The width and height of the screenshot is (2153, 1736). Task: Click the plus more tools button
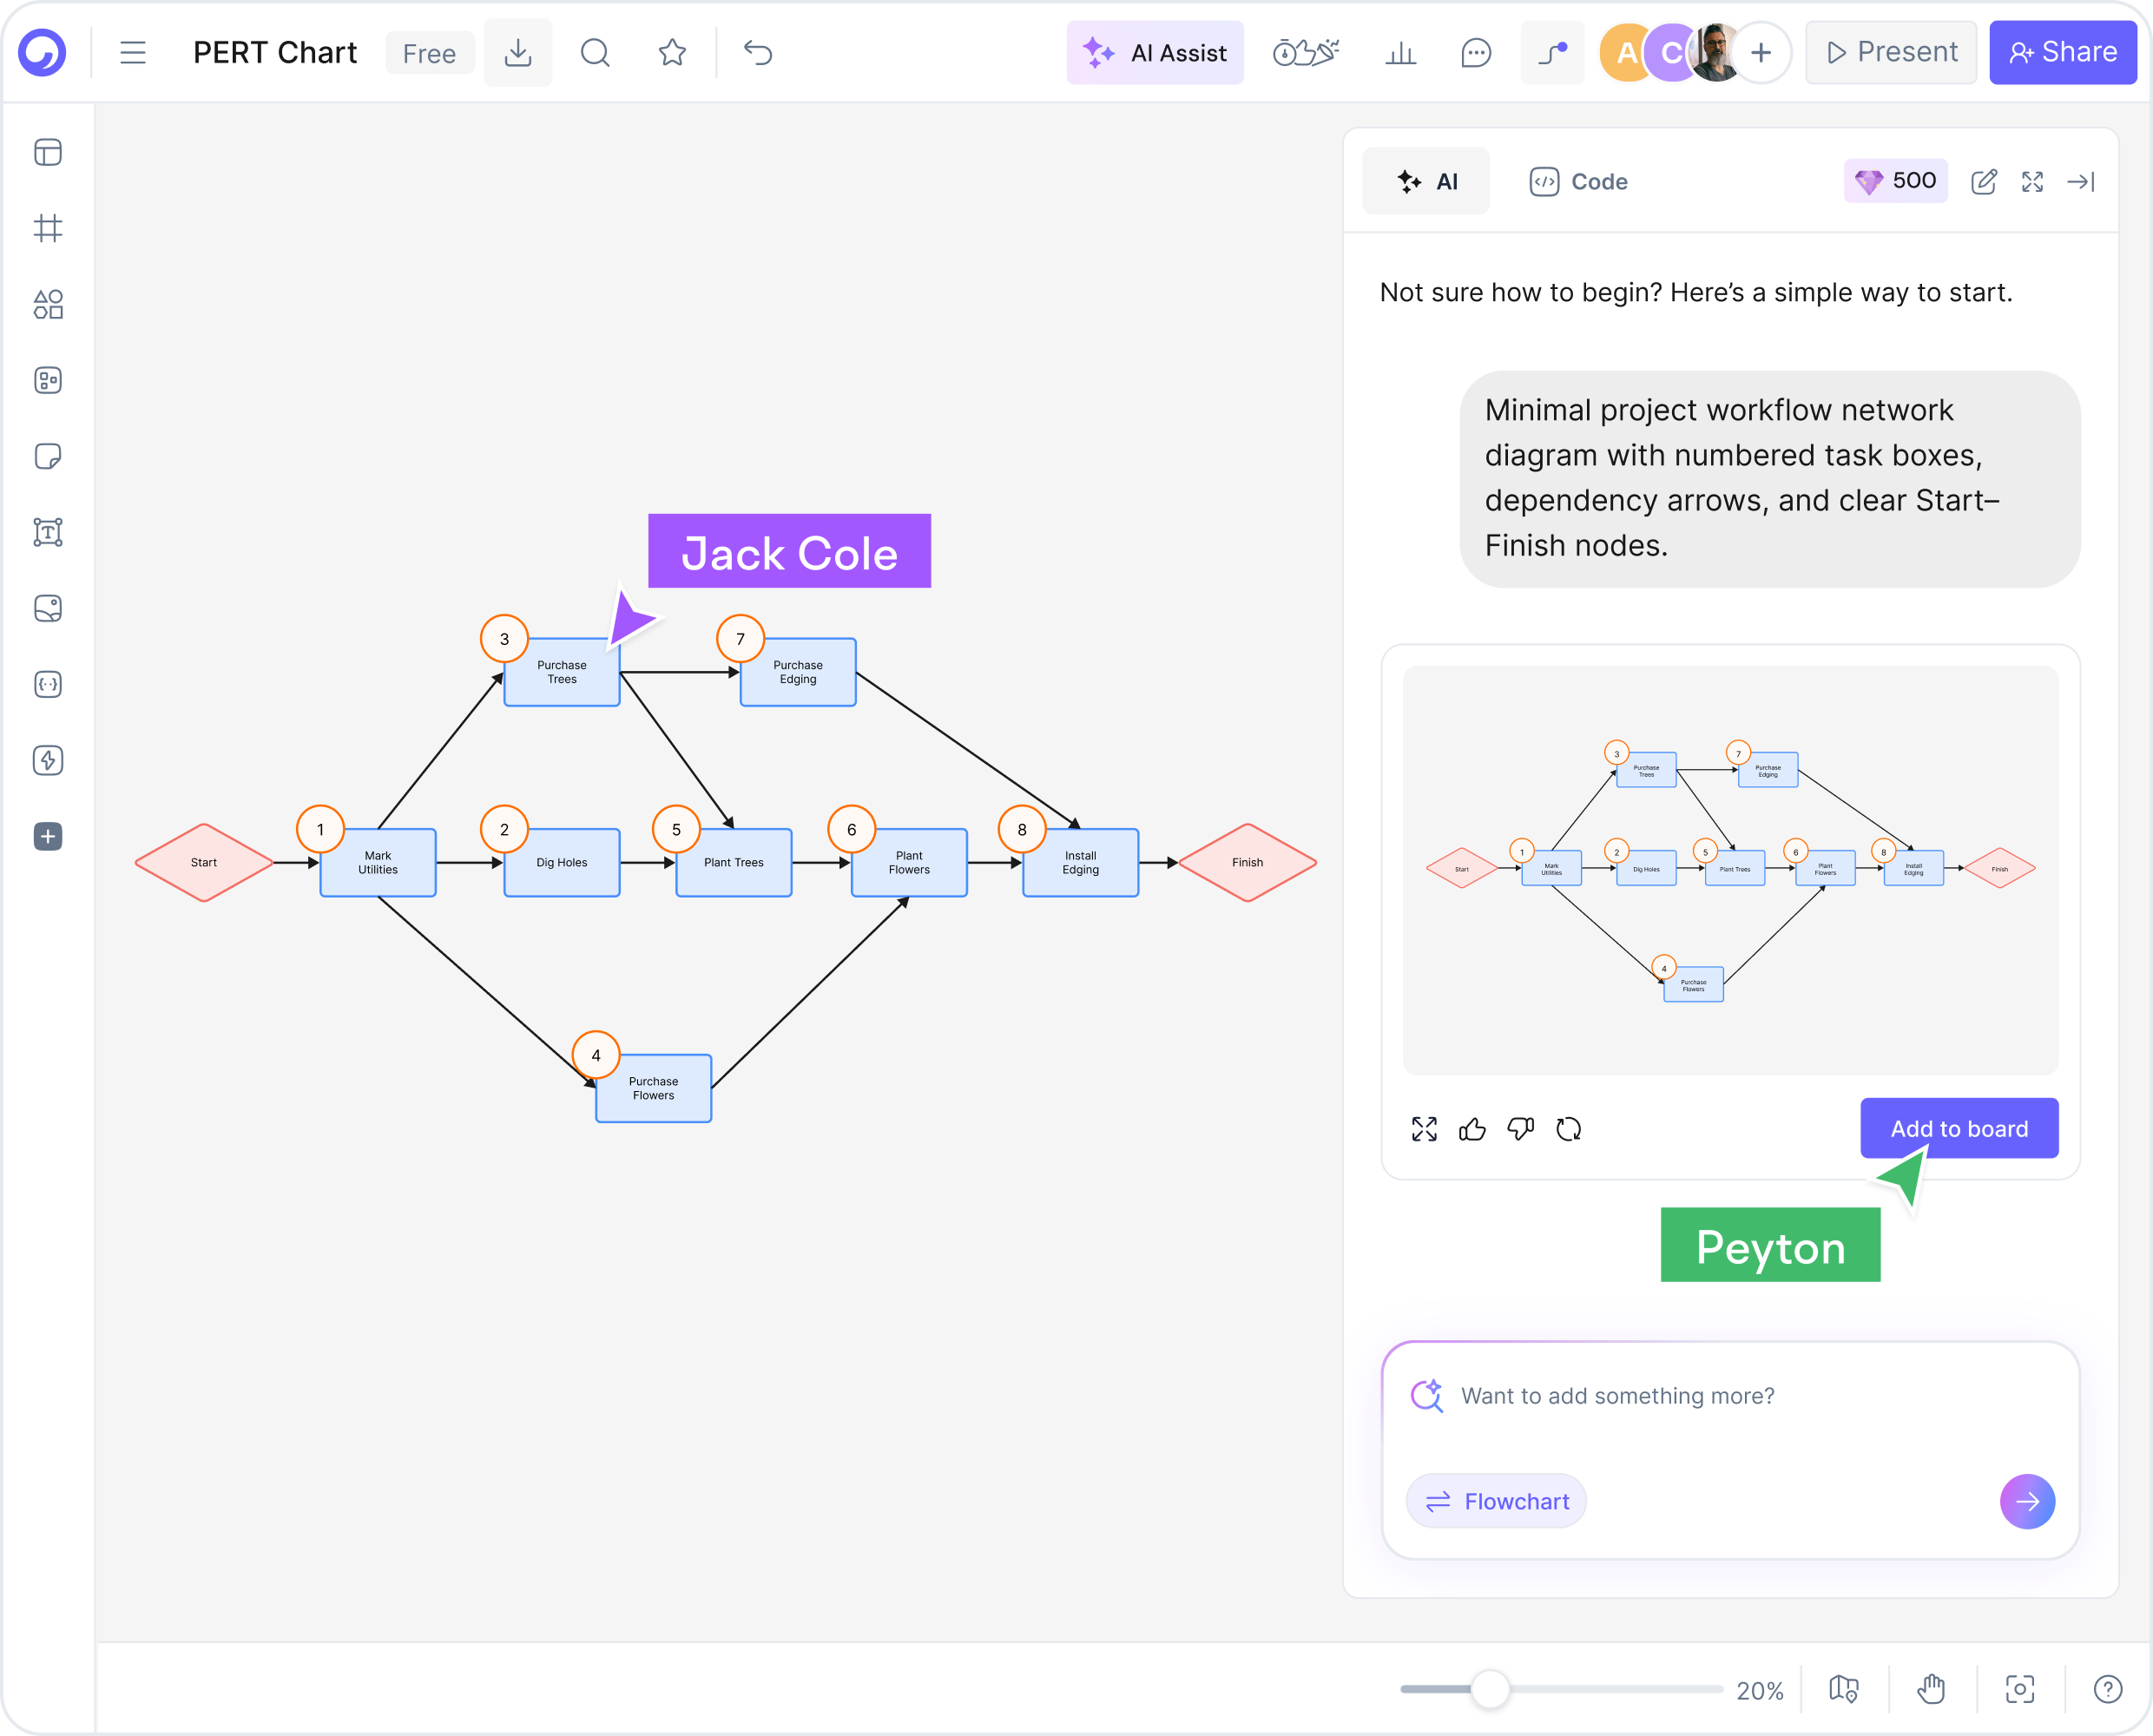(48, 836)
